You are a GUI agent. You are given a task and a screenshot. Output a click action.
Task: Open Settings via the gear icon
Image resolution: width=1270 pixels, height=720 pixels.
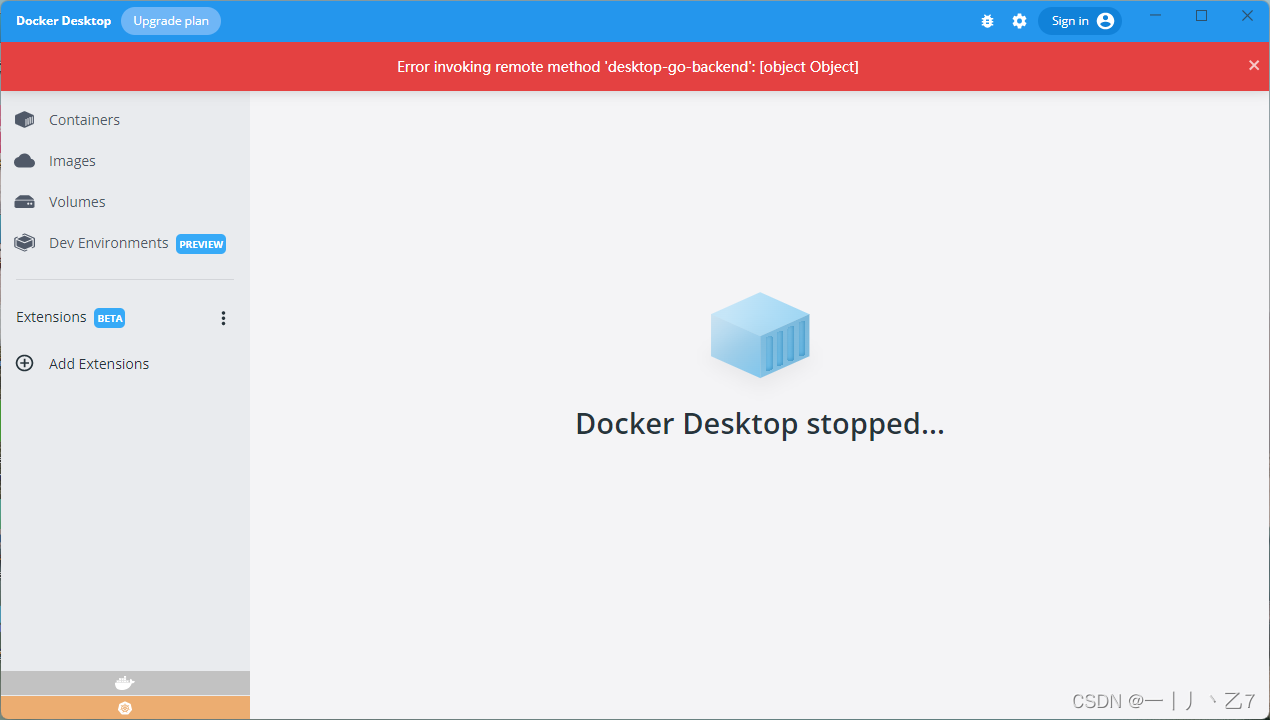[1019, 21]
